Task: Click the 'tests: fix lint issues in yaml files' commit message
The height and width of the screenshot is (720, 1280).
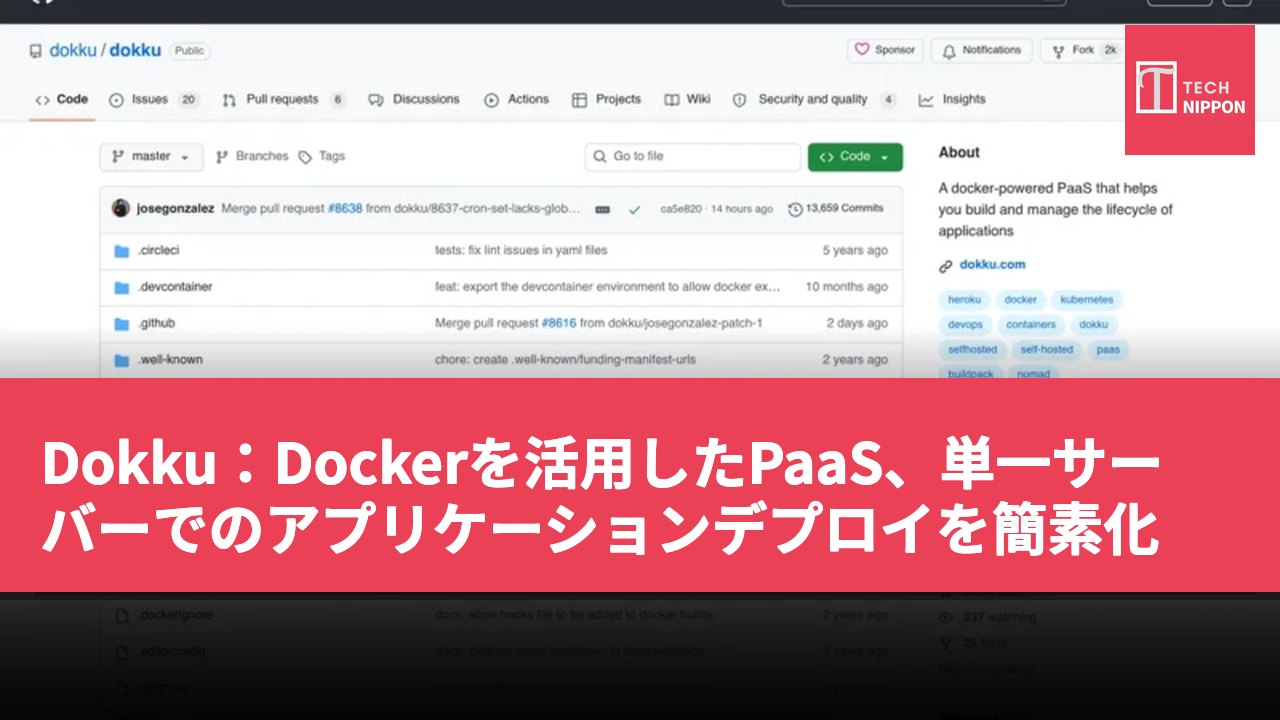Action: pos(521,250)
